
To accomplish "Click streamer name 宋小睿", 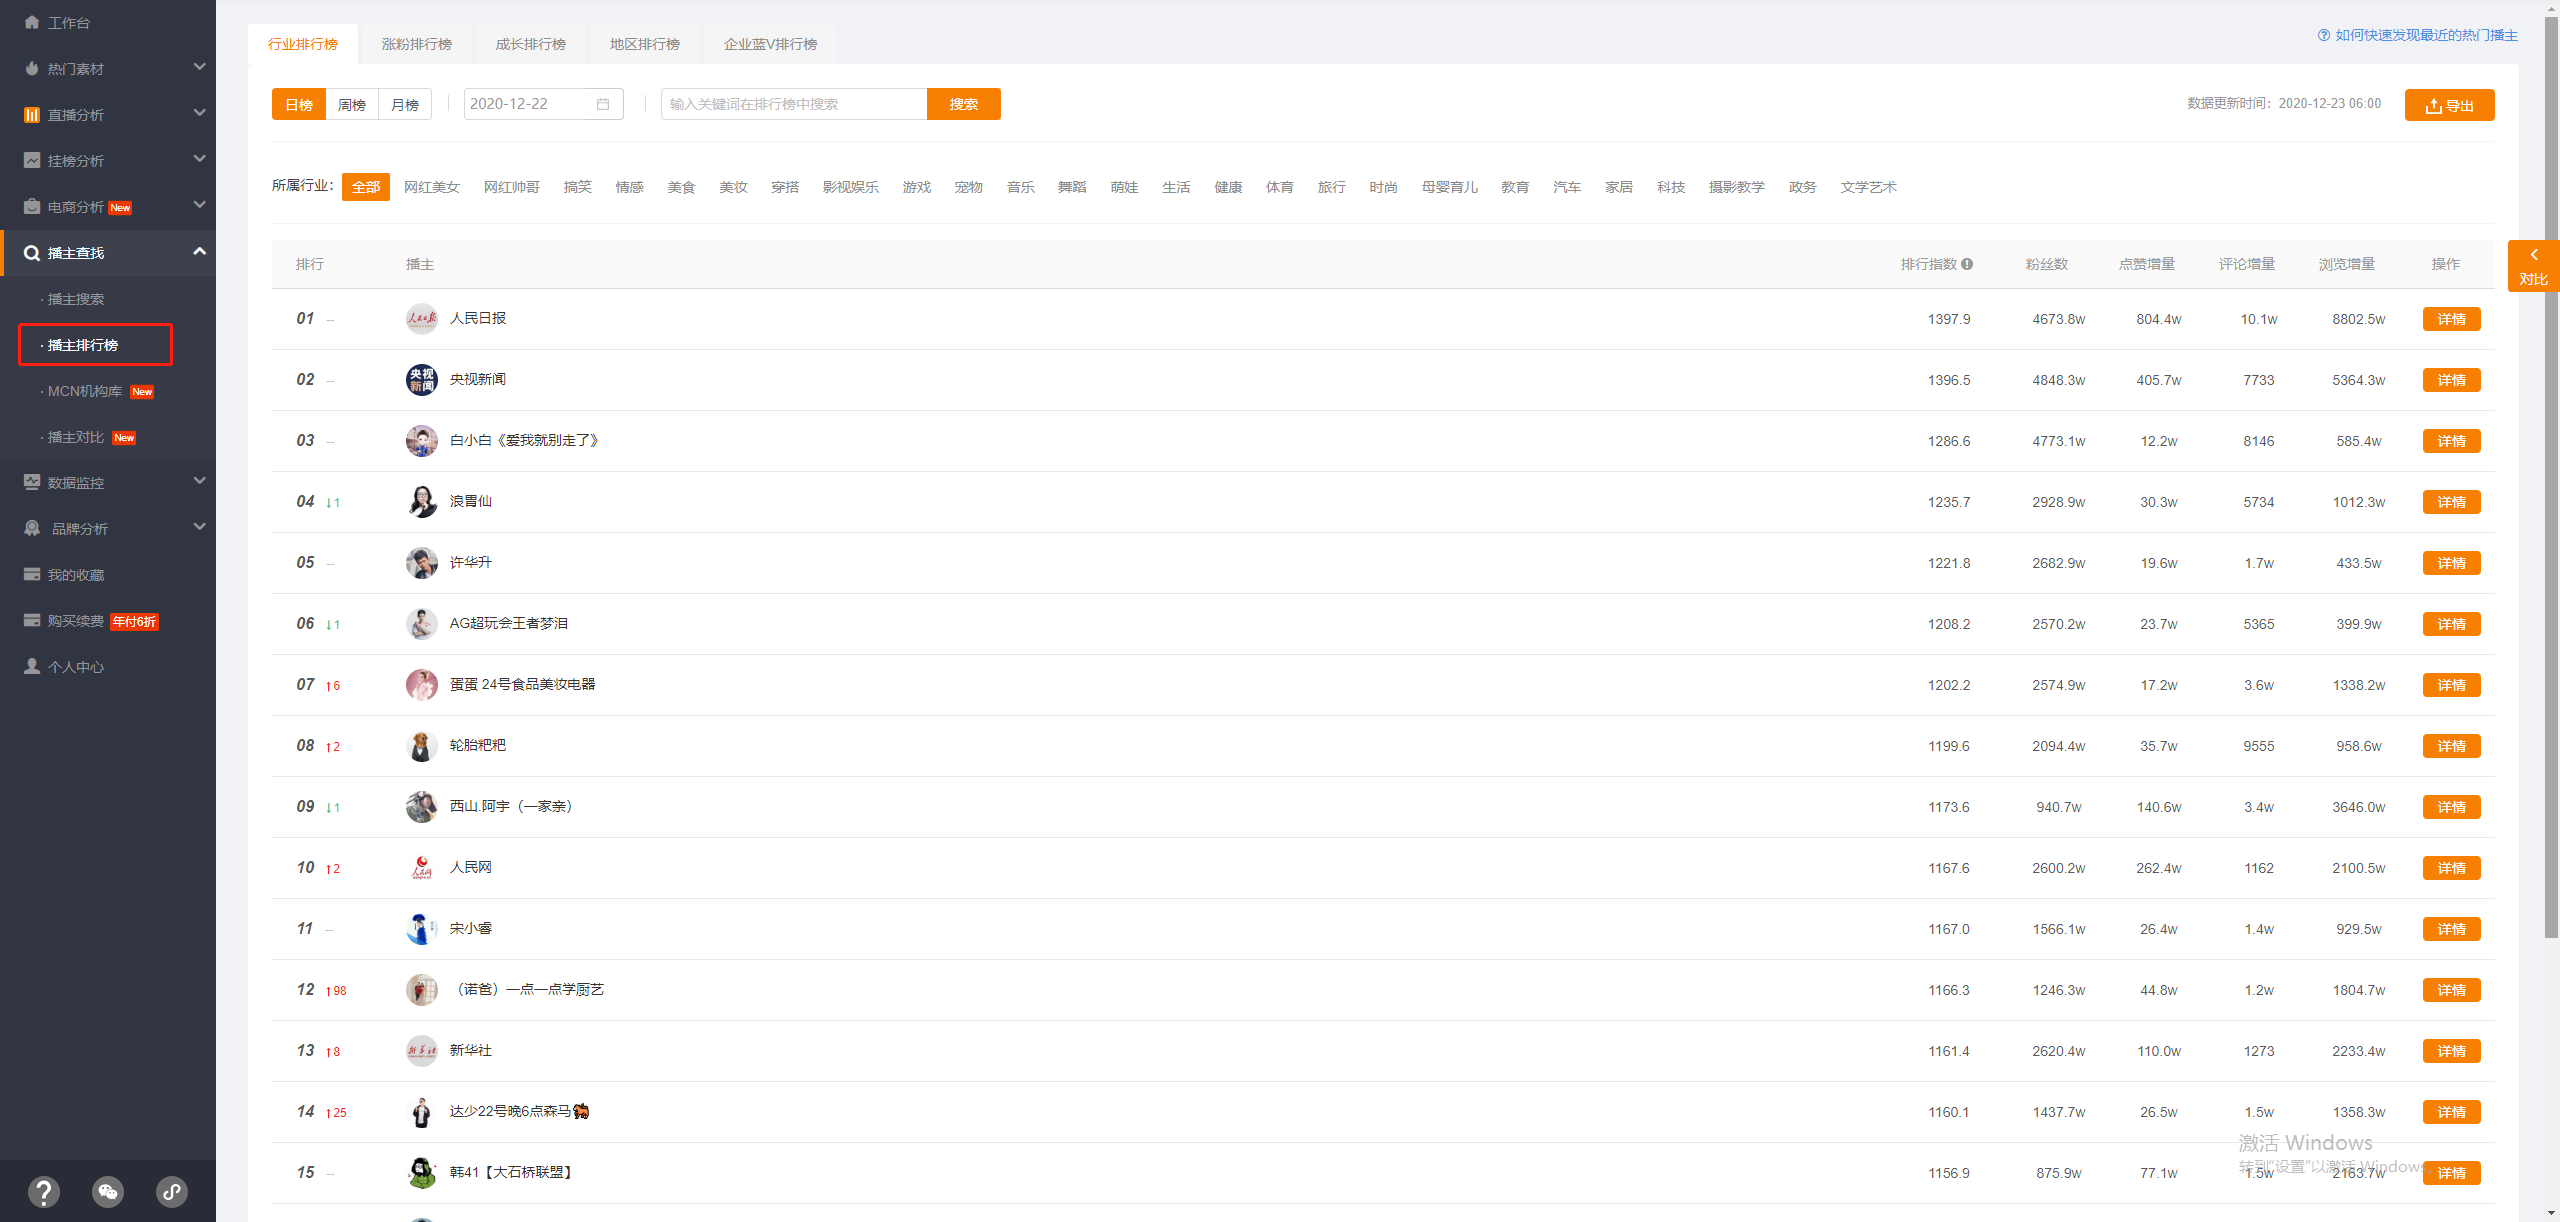I will 471,928.
